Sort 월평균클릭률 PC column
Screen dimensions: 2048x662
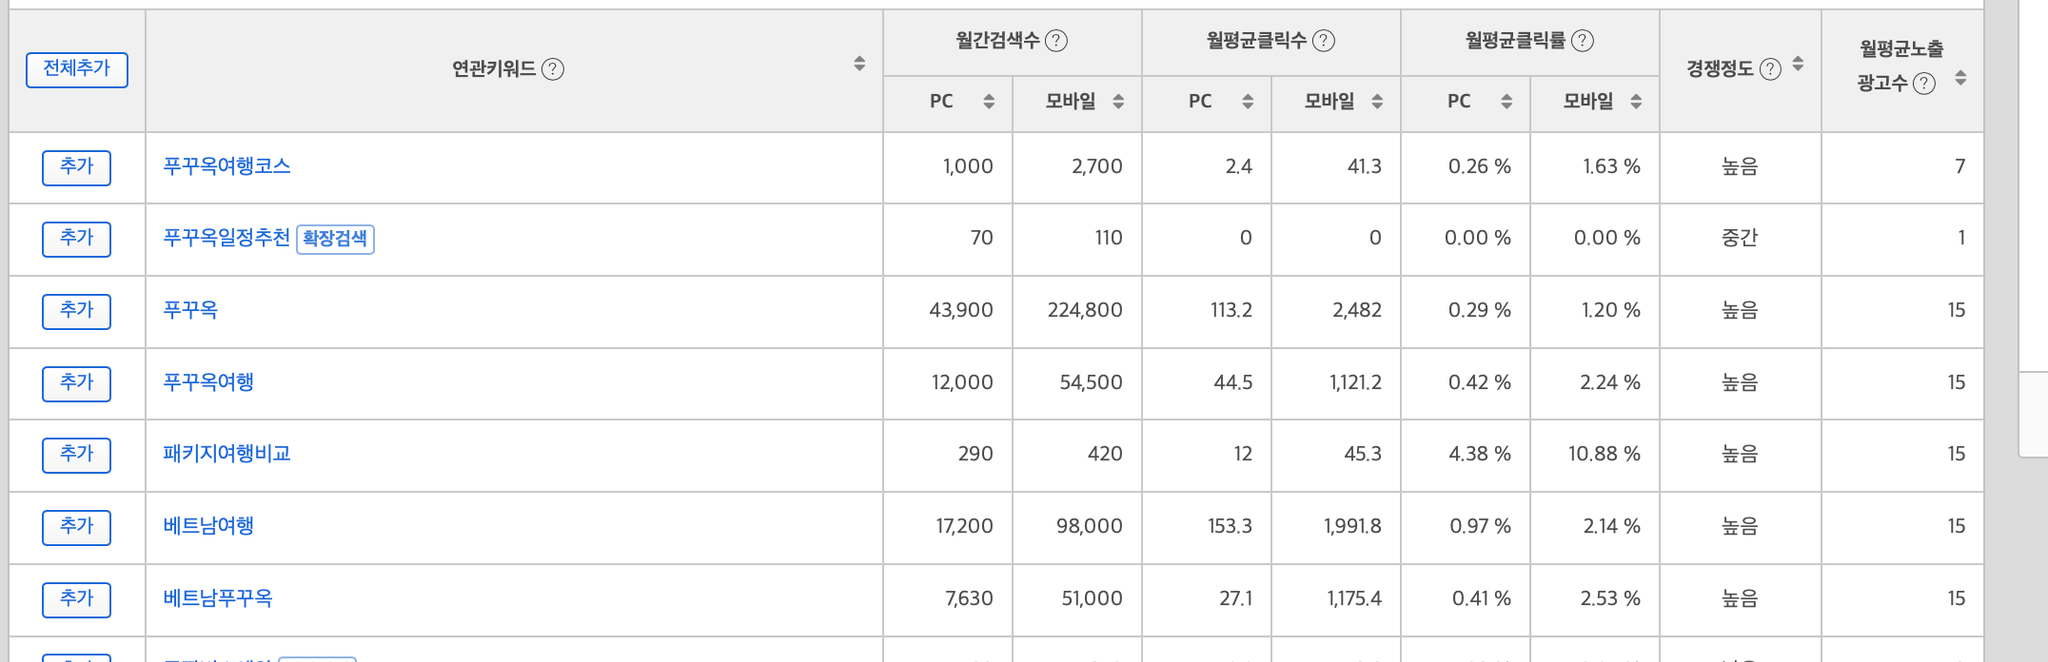point(1506,101)
